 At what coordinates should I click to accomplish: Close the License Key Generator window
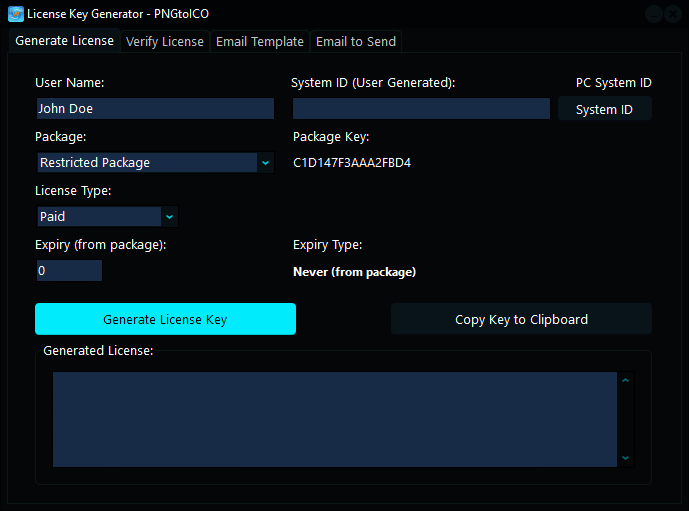pyautogui.click(x=673, y=14)
